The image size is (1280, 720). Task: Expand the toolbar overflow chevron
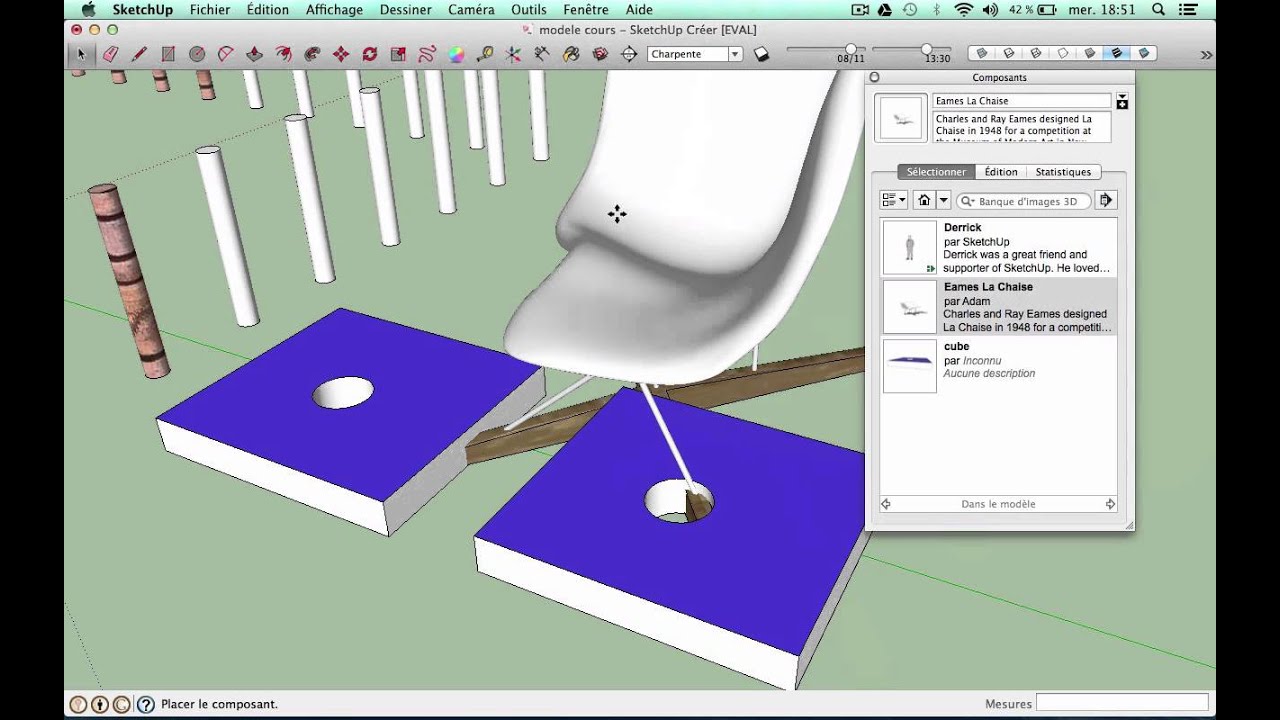click(x=1207, y=55)
